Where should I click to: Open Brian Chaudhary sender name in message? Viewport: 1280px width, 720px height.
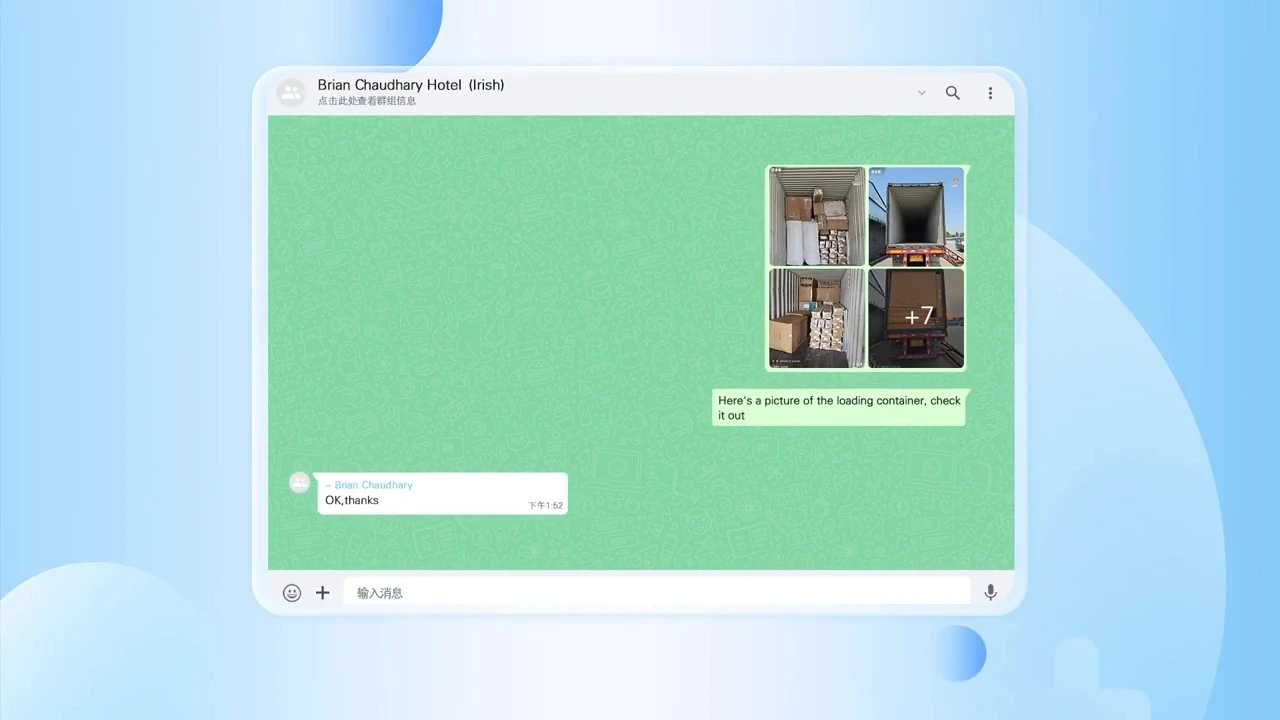click(x=369, y=485)
